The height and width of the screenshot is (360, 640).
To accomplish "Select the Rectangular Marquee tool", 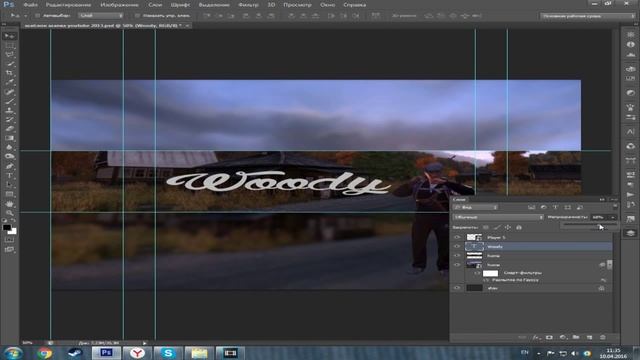I will coord(9,46).
